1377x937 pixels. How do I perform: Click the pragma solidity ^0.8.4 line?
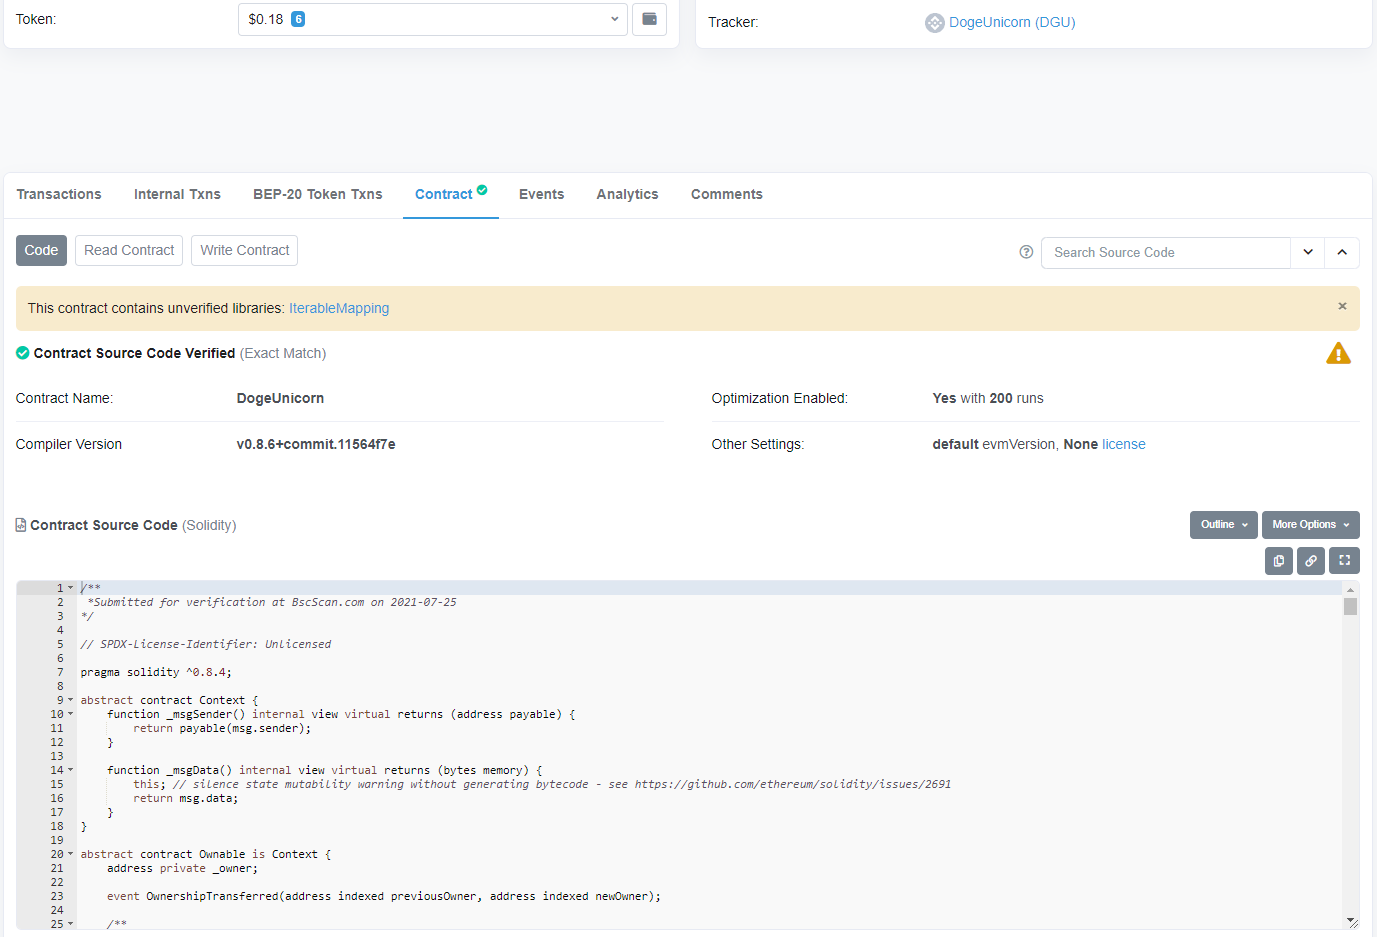pos(156,672)
